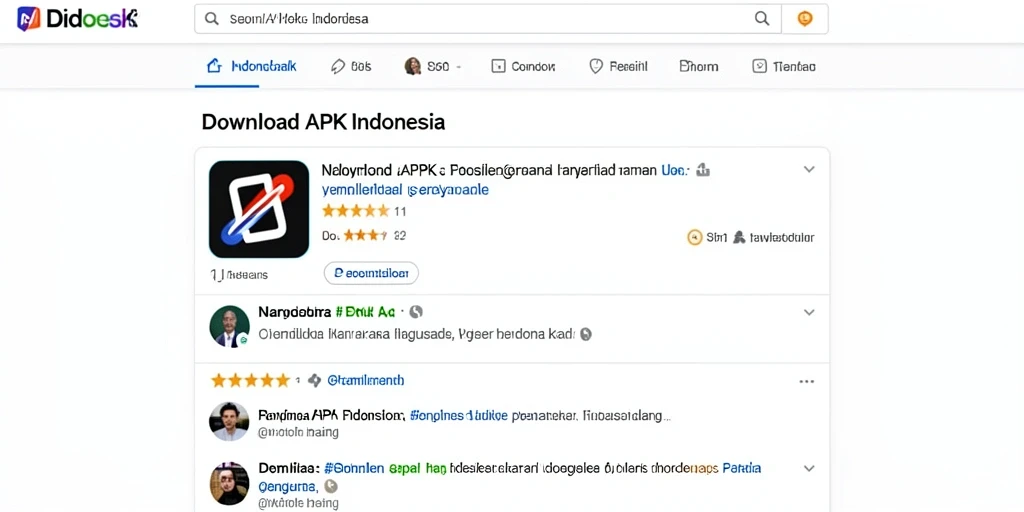Click the search submit magnifier icon
Image resolution: width=1024 pixels, height=512 pixels.
pyautogui.click(x=761, y=19)
